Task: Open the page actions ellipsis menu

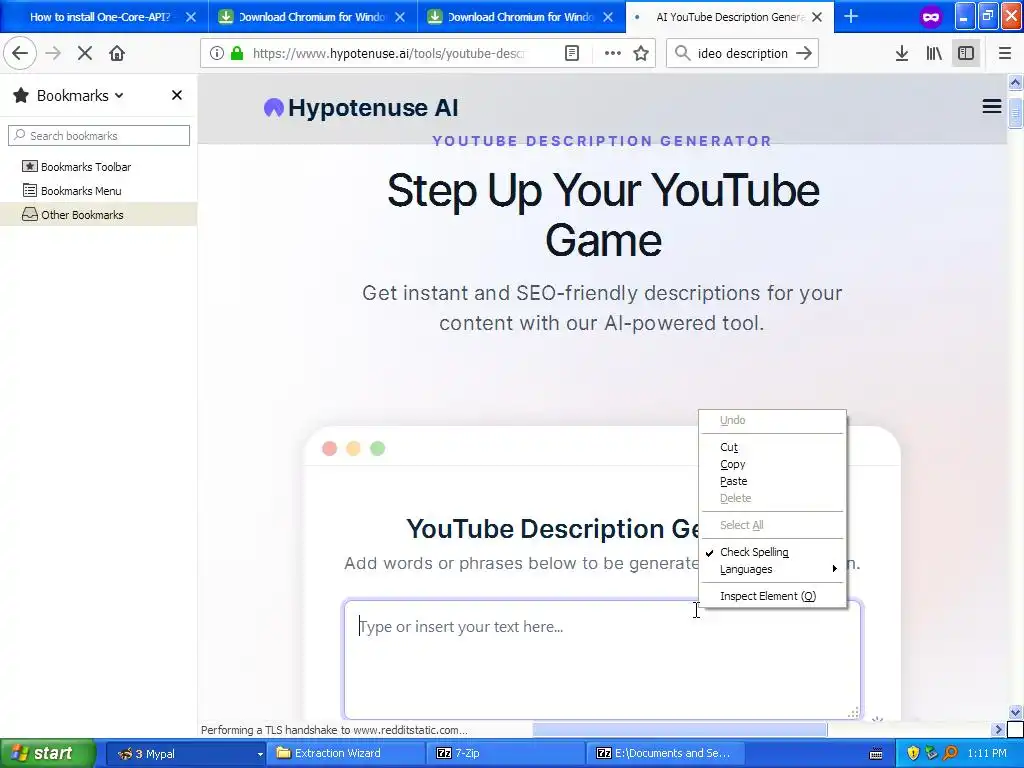Action: 613,54
